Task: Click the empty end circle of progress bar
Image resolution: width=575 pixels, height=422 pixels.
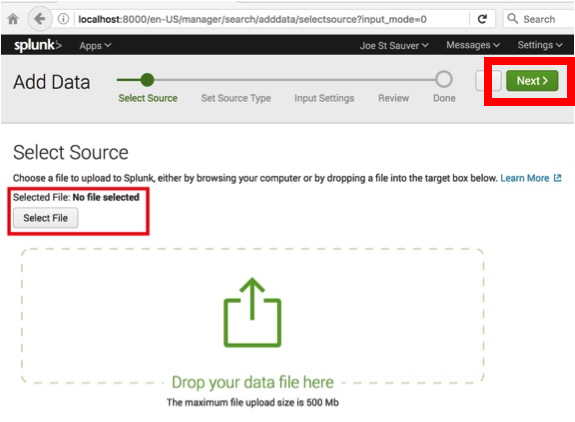Action: pyautogui.click(x=444, y=79)
